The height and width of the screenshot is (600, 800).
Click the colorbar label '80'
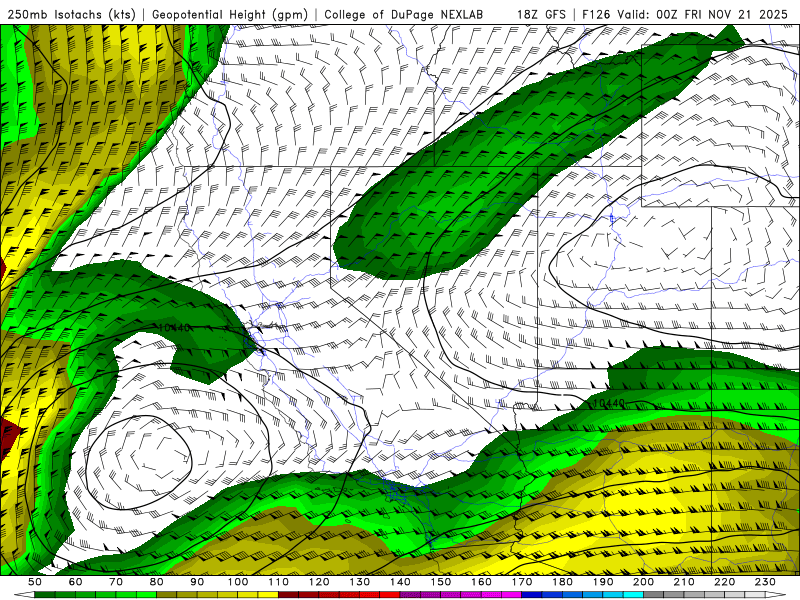click(157, 582)
